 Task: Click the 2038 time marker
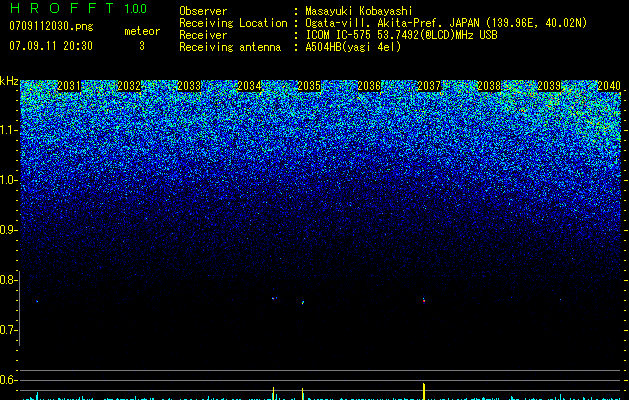click(489, 86)
